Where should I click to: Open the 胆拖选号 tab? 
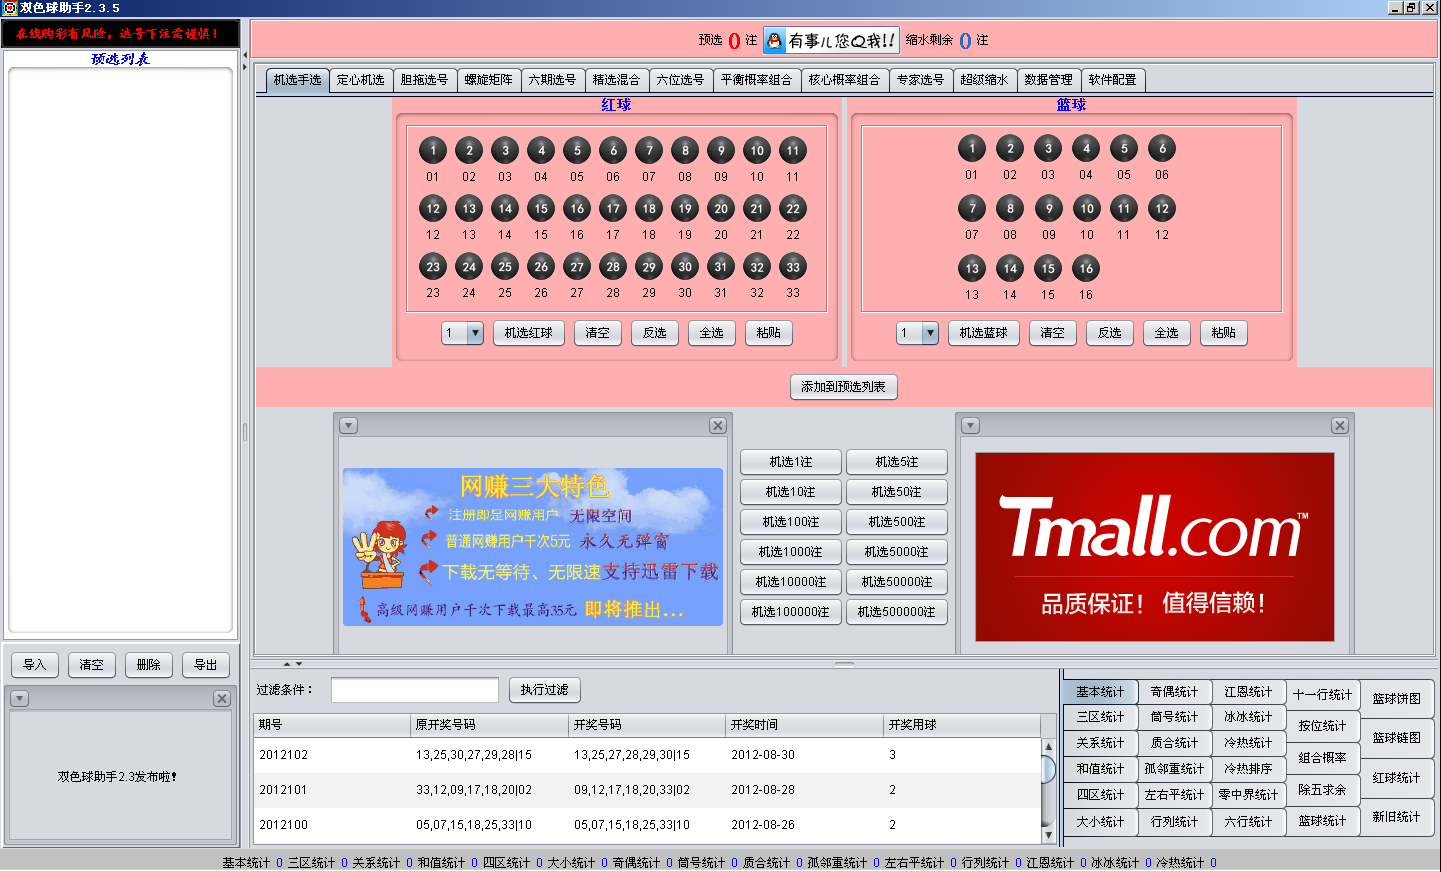coord(425,80)
